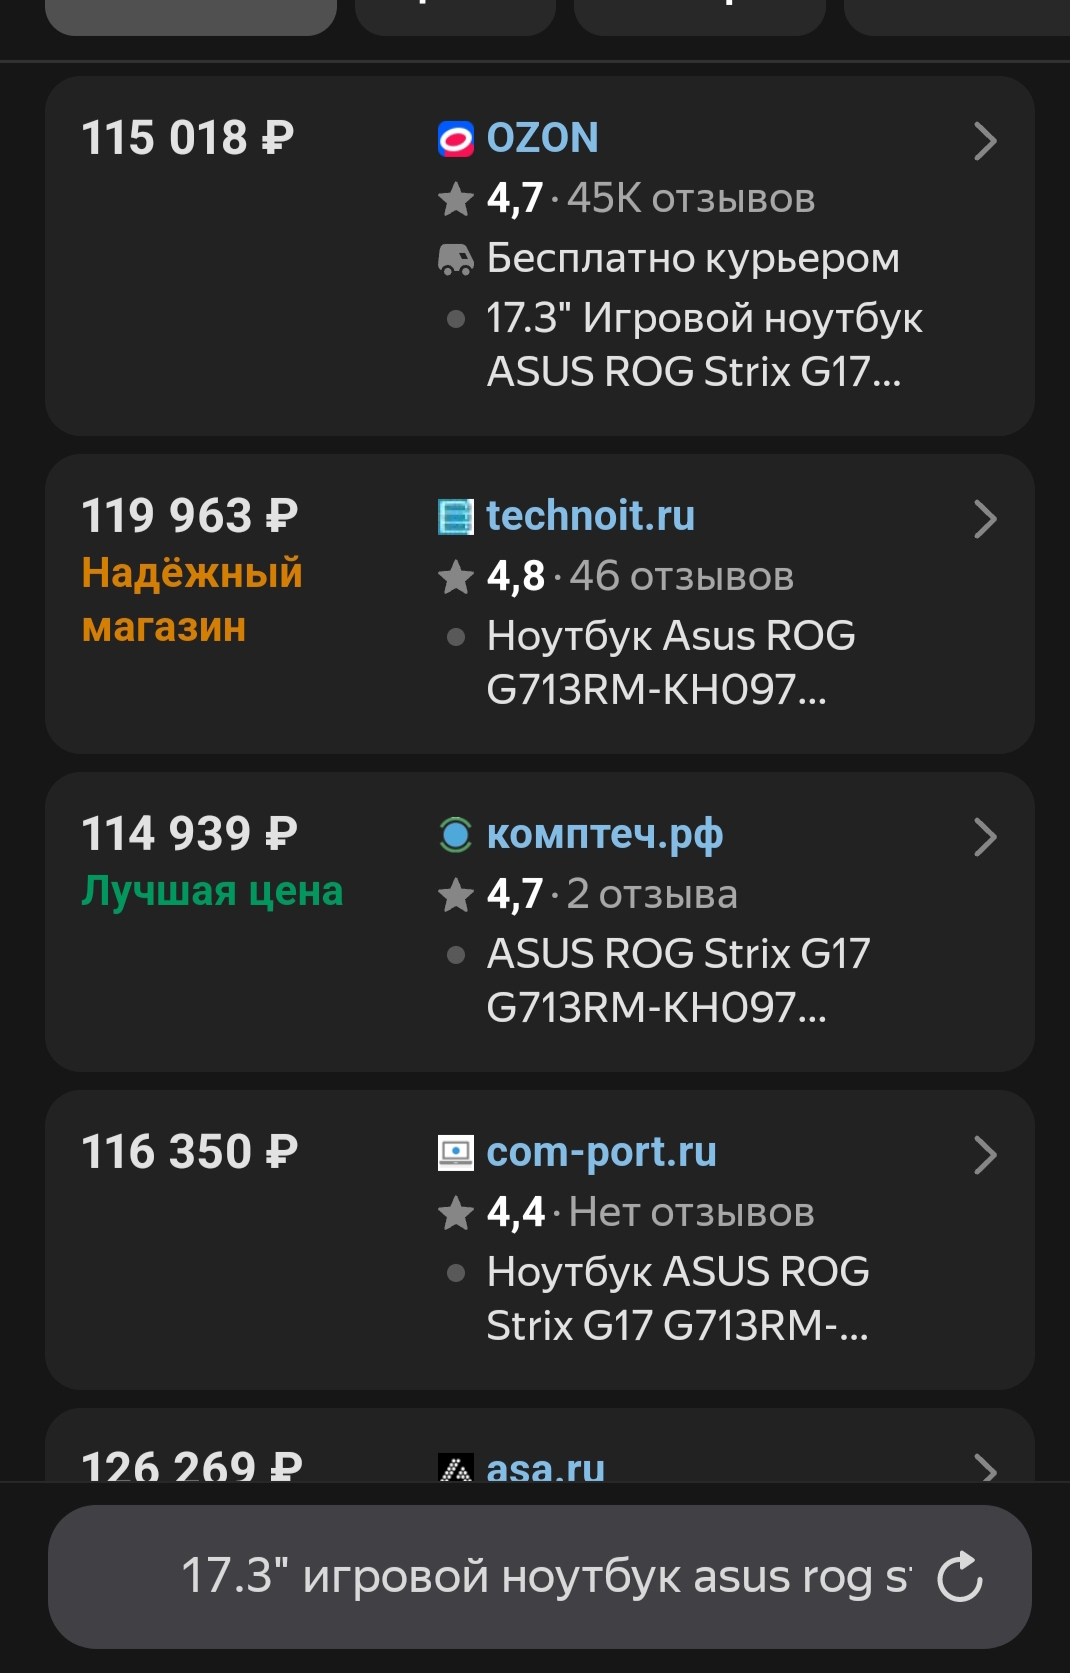Image resolution: width=1070 pixels, height=1673 pixels.
Task: Expand the OZON offer chevron
Action: [x=985, y=141]
